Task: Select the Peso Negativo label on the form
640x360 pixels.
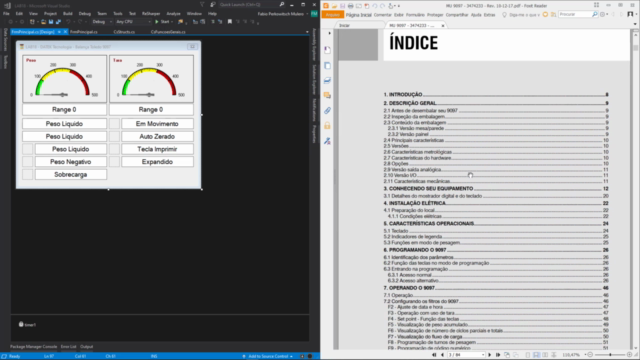Action: click(x=71, y=162)
